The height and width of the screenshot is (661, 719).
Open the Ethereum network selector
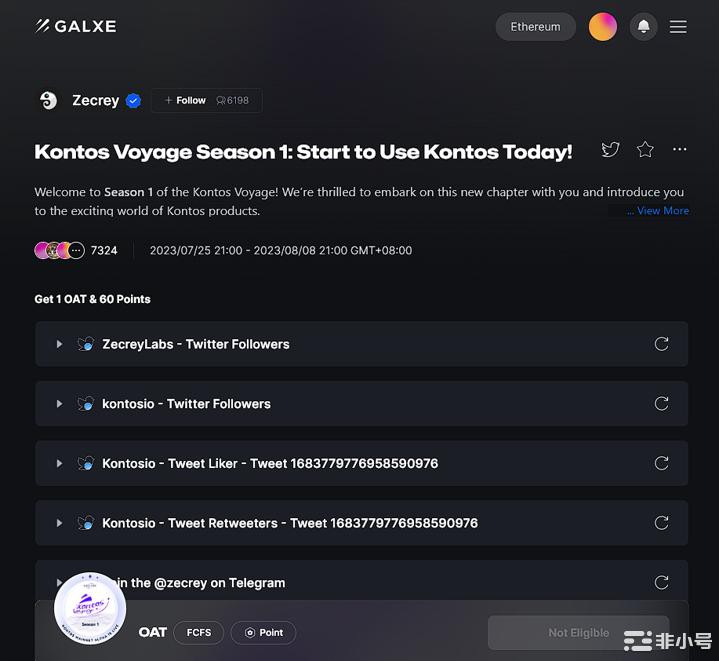click(x=536, y=27)
